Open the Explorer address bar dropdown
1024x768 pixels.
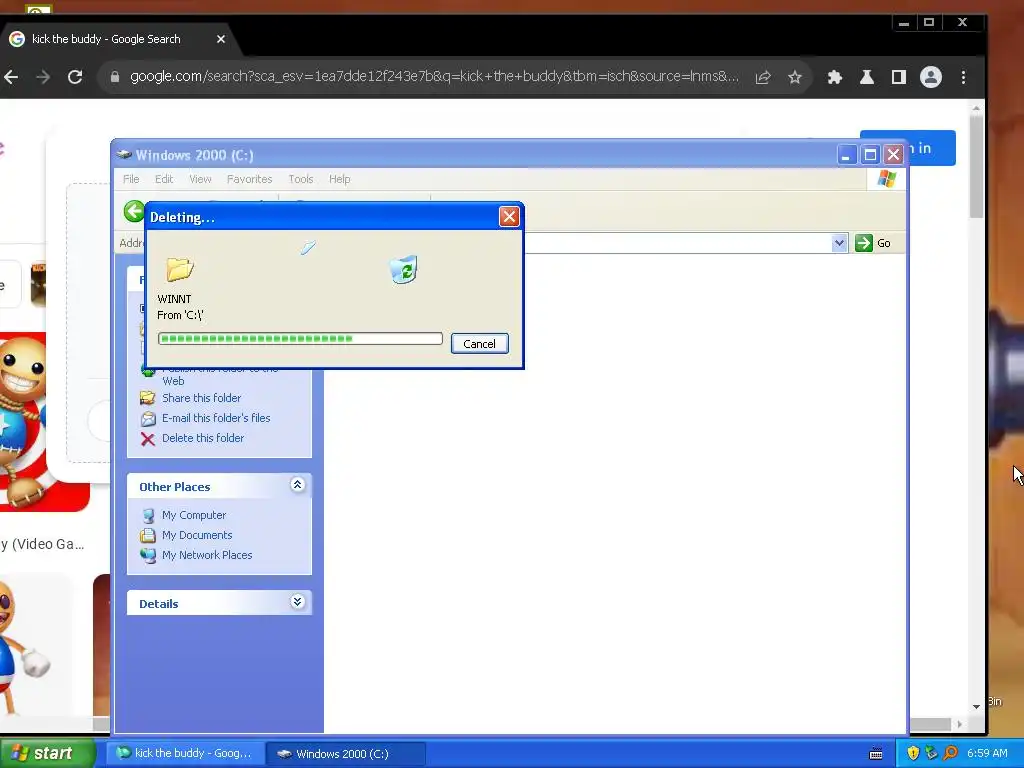(839, 243)
